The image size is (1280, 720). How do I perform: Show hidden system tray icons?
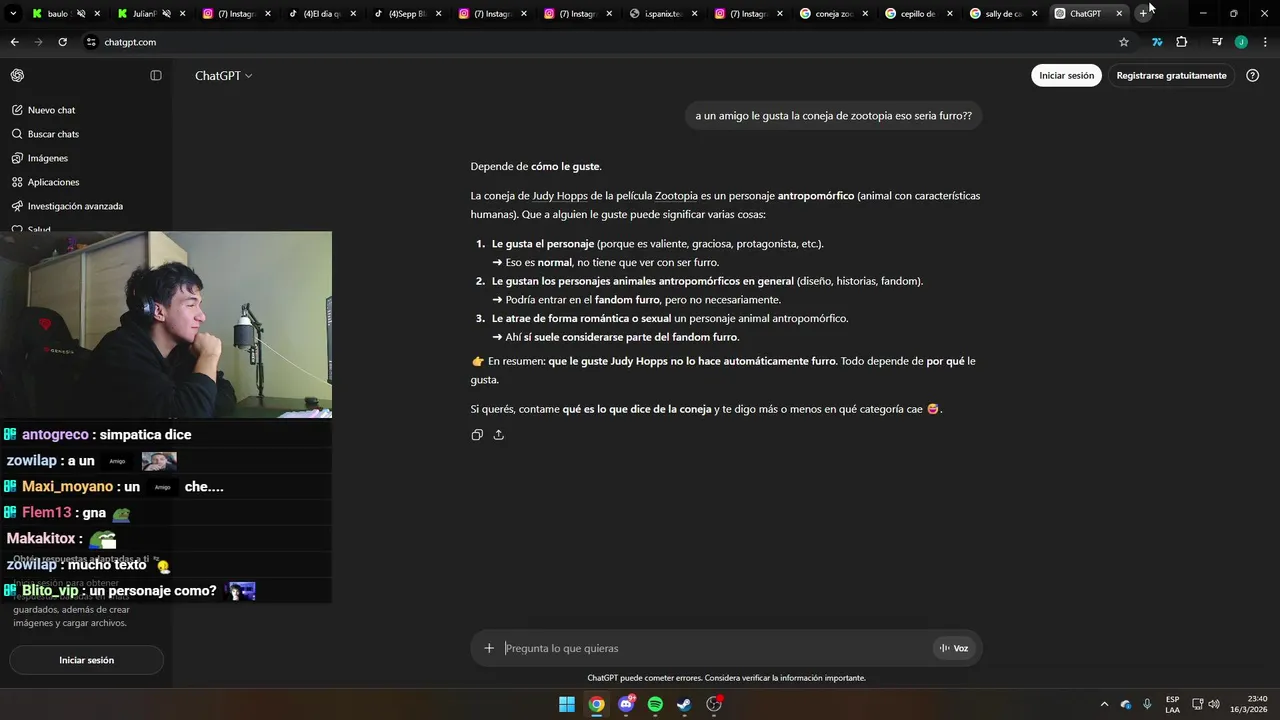pyautogui.click(x=1104, y=704)
